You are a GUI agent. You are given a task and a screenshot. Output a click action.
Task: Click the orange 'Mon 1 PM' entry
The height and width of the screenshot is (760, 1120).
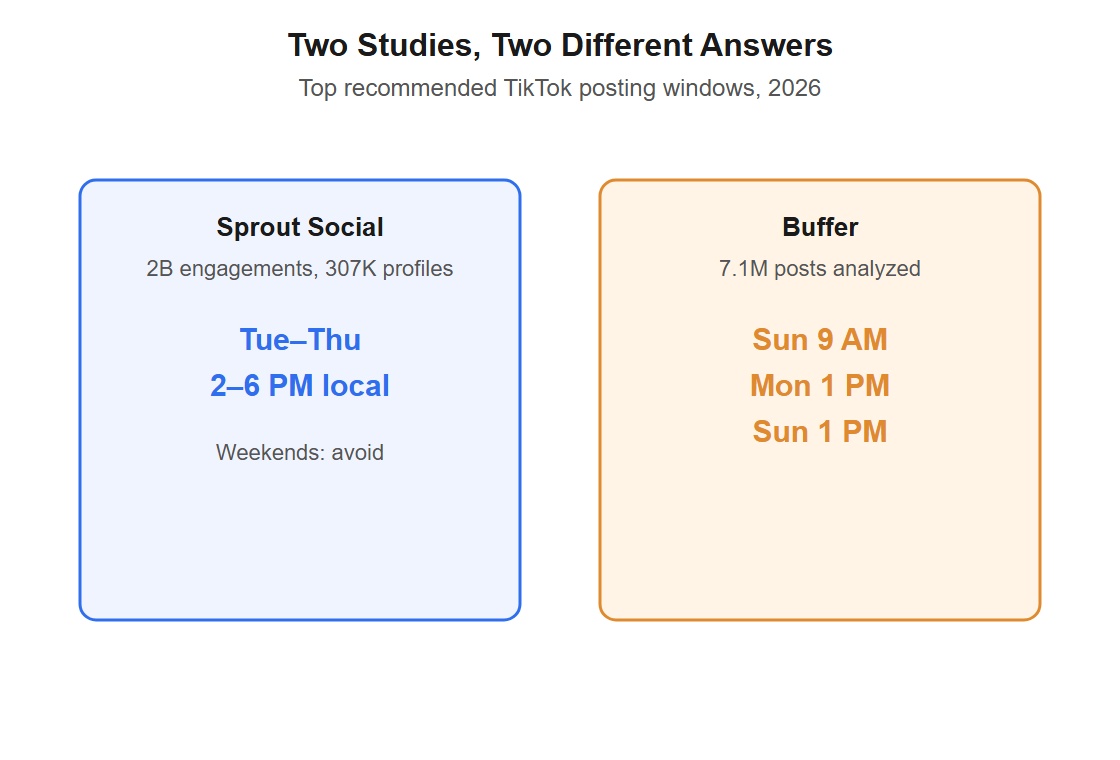pyautogui.click(x=820, y=386)
